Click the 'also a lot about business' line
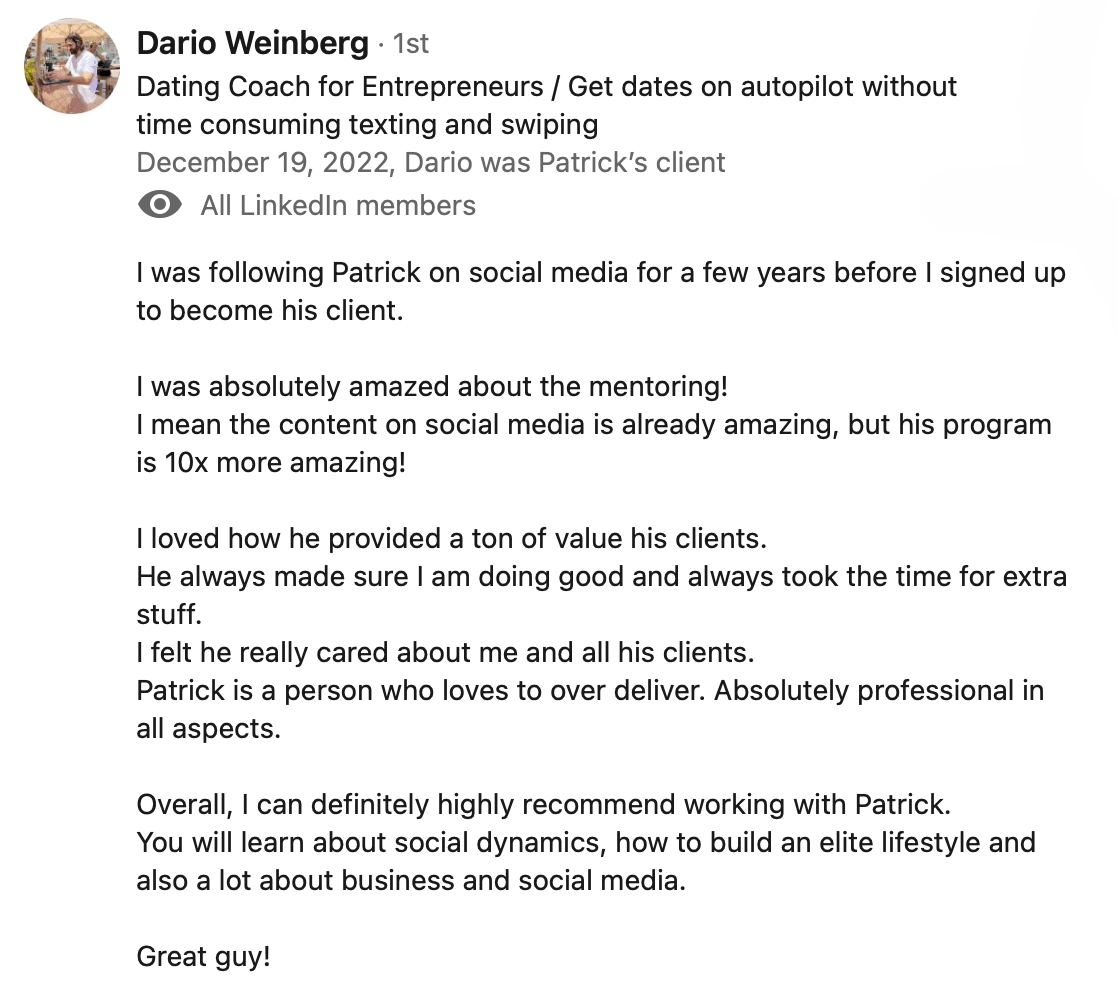This screenshot has width=1118, height=988. coord(411,880)
